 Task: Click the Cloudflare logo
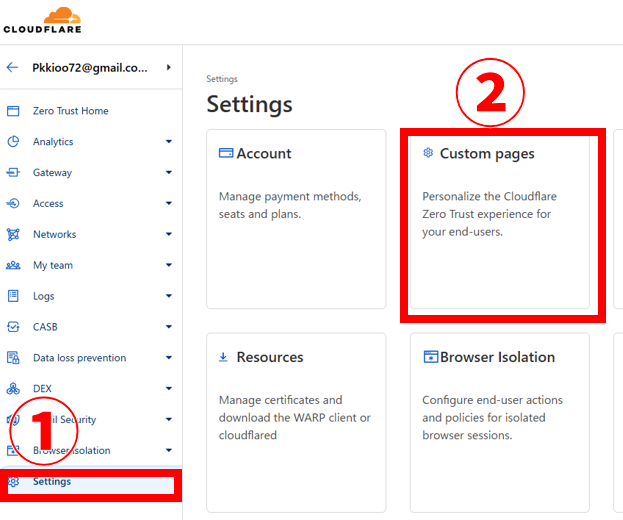42,20
